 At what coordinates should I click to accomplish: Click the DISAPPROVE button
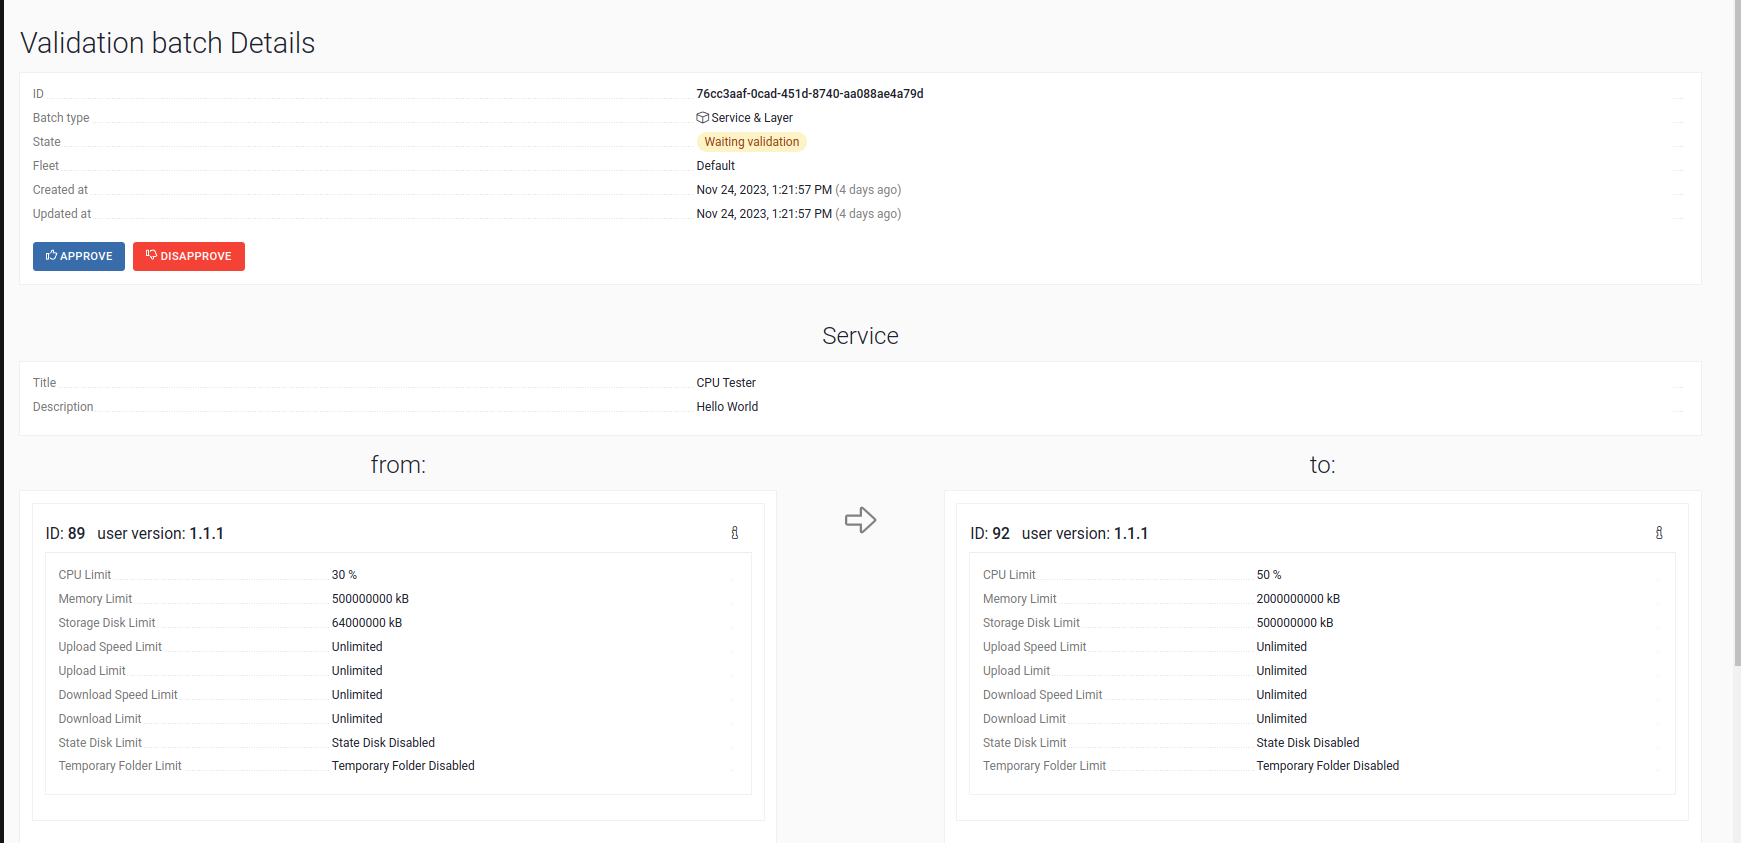tap(189, 256)
